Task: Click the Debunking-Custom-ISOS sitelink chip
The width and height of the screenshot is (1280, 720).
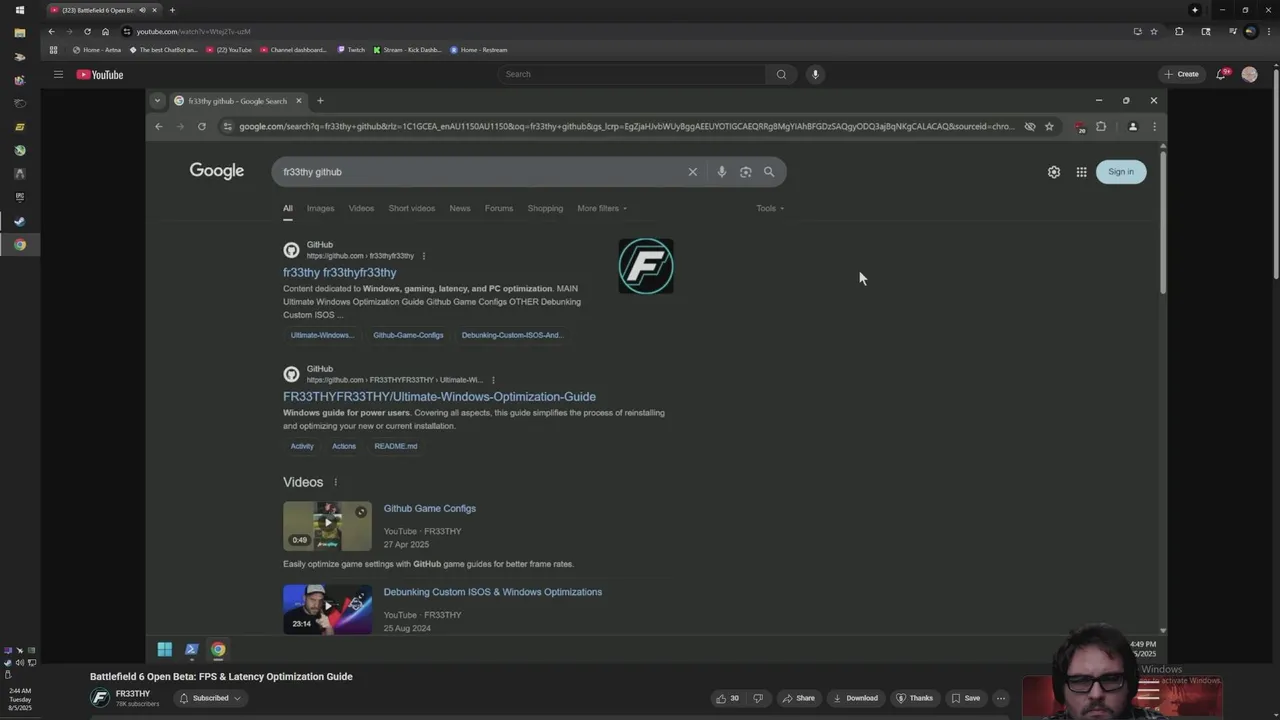Action: (x=512, y=335)
